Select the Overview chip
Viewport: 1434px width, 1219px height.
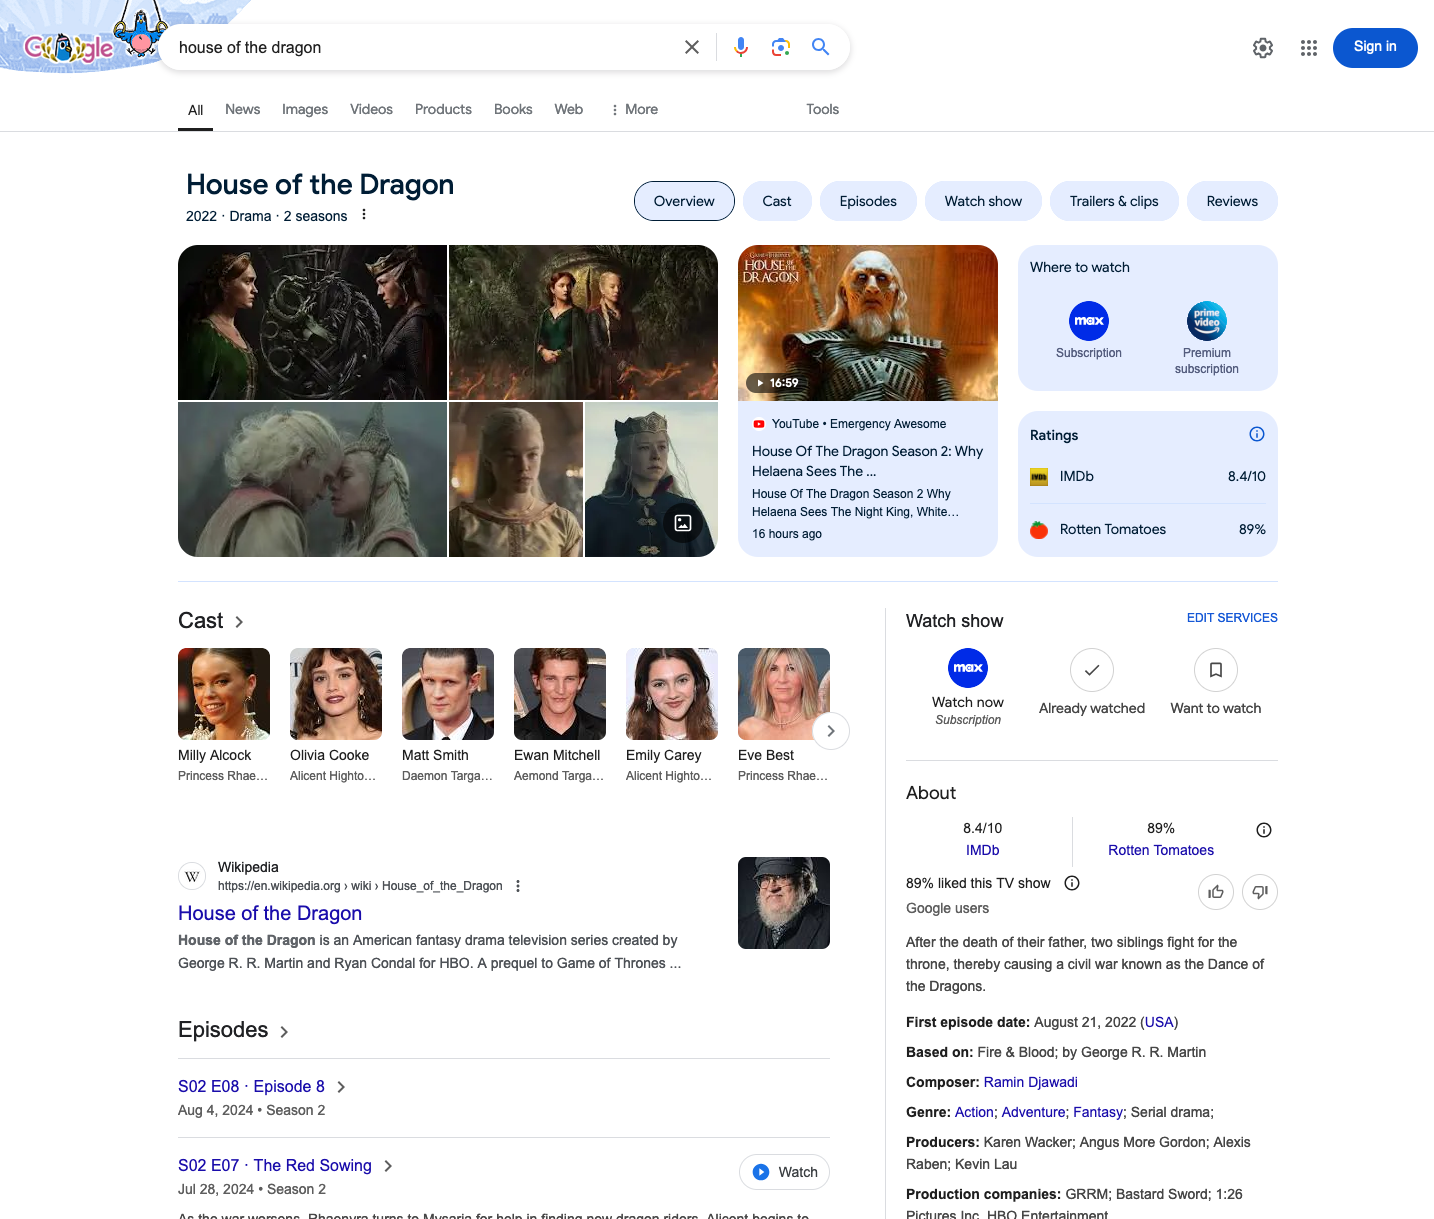point(684,201)
